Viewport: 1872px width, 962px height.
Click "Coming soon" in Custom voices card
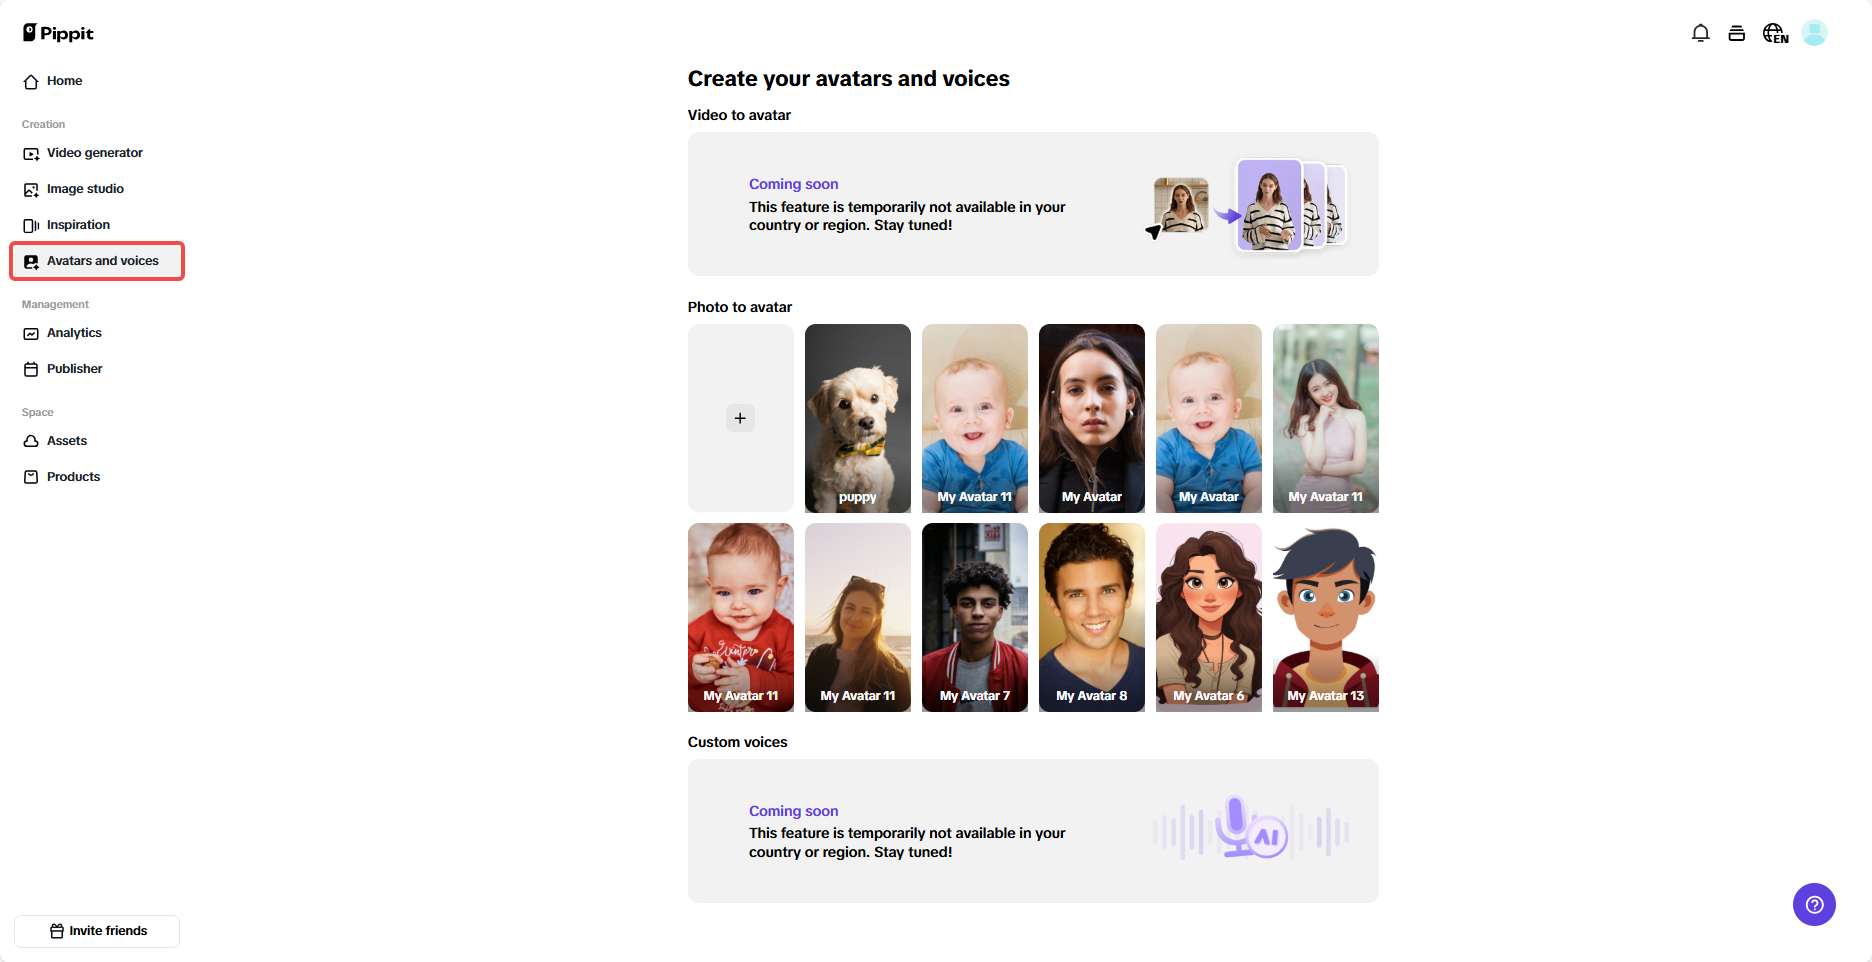pyautogui.click(x=794, y=811)
